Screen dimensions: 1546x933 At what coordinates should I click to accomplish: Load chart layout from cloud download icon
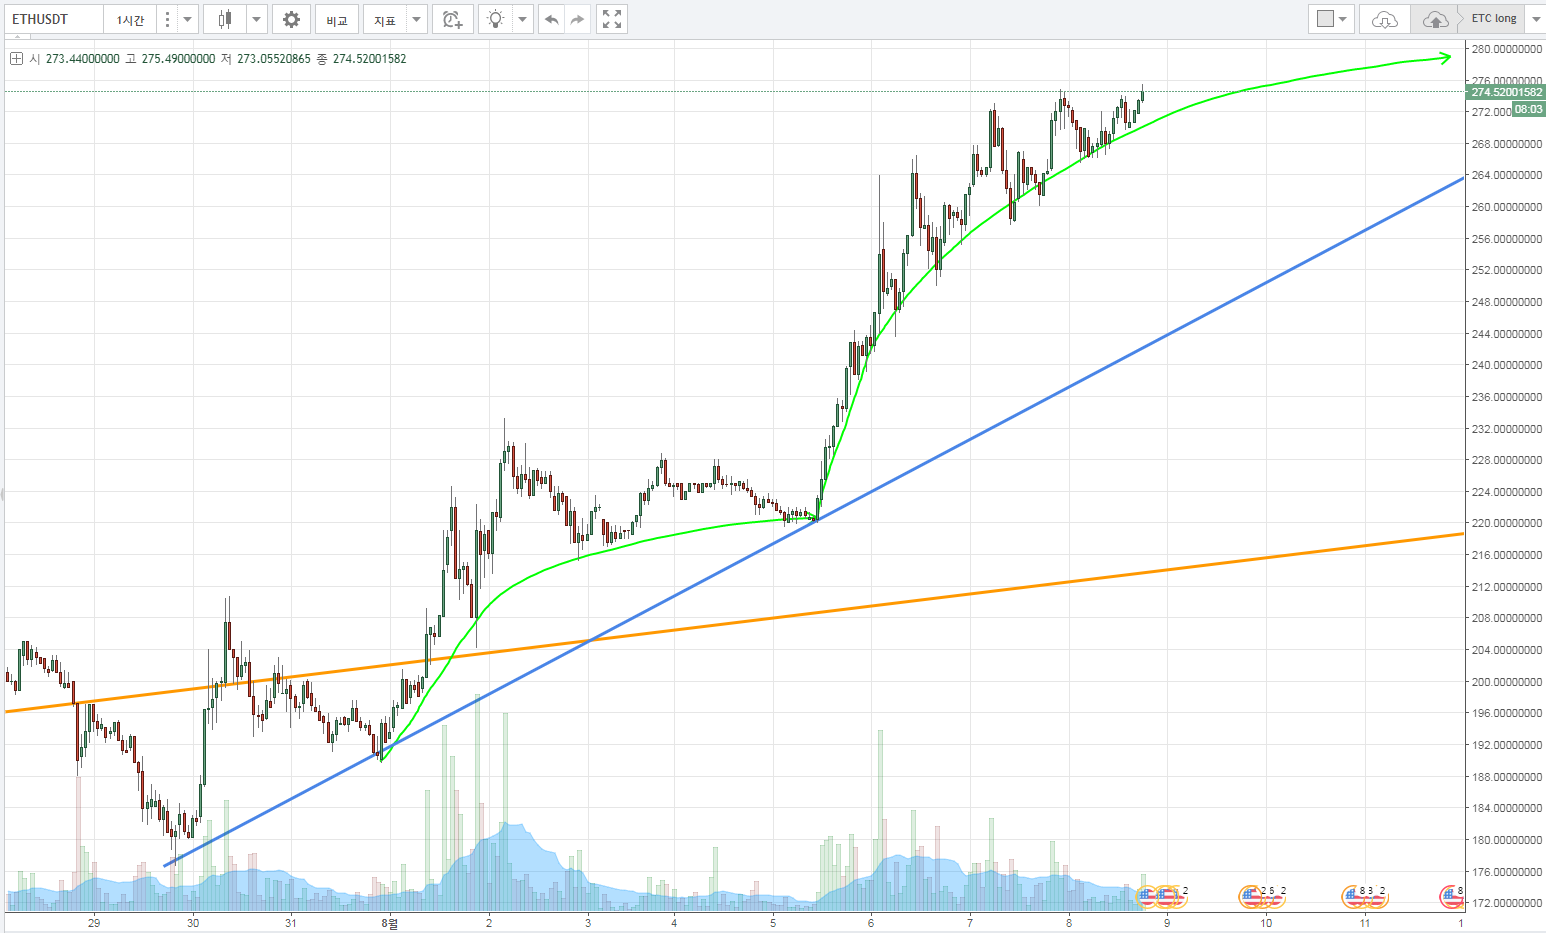pyautogui.click(x=1385, y=19)
